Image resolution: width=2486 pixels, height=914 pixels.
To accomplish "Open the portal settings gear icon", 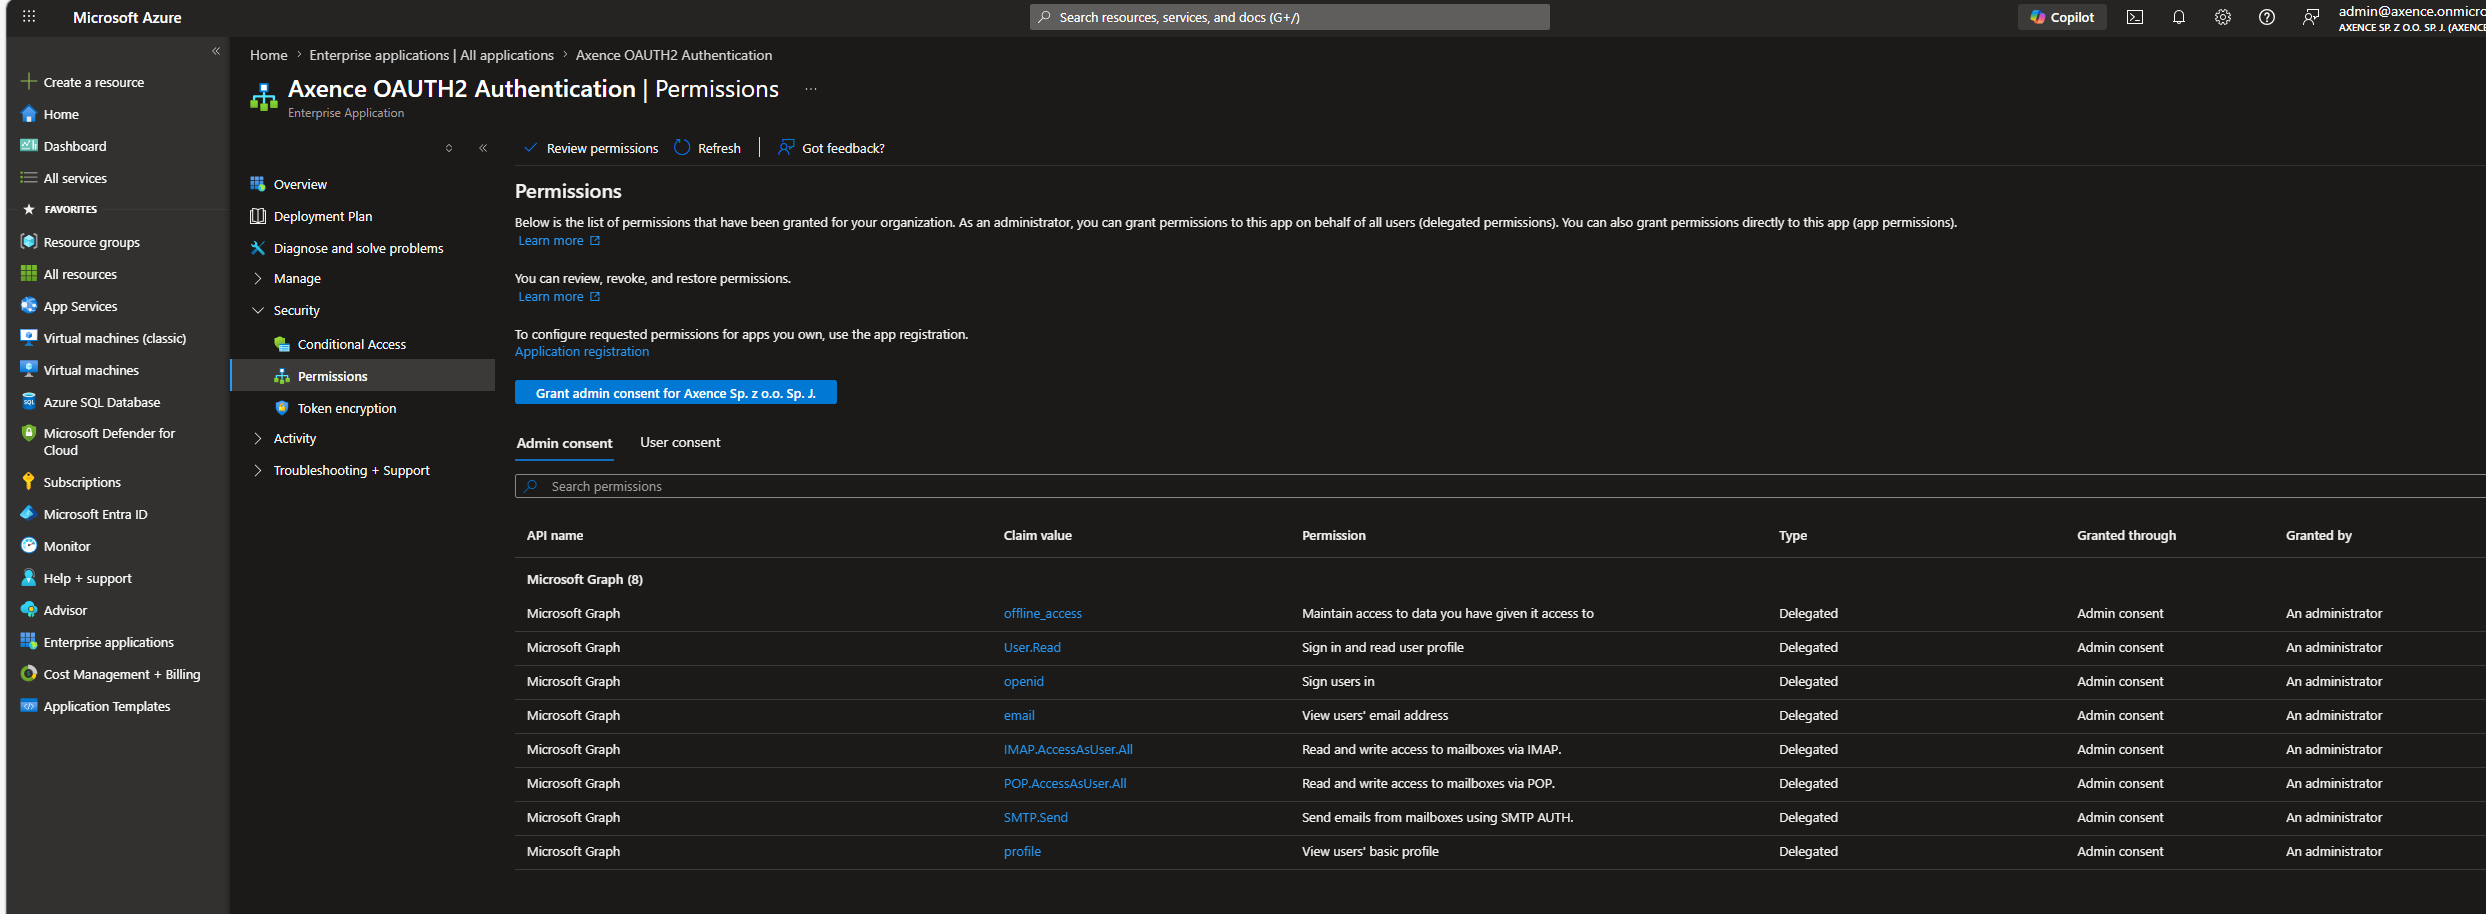I will pos(2223,17).
